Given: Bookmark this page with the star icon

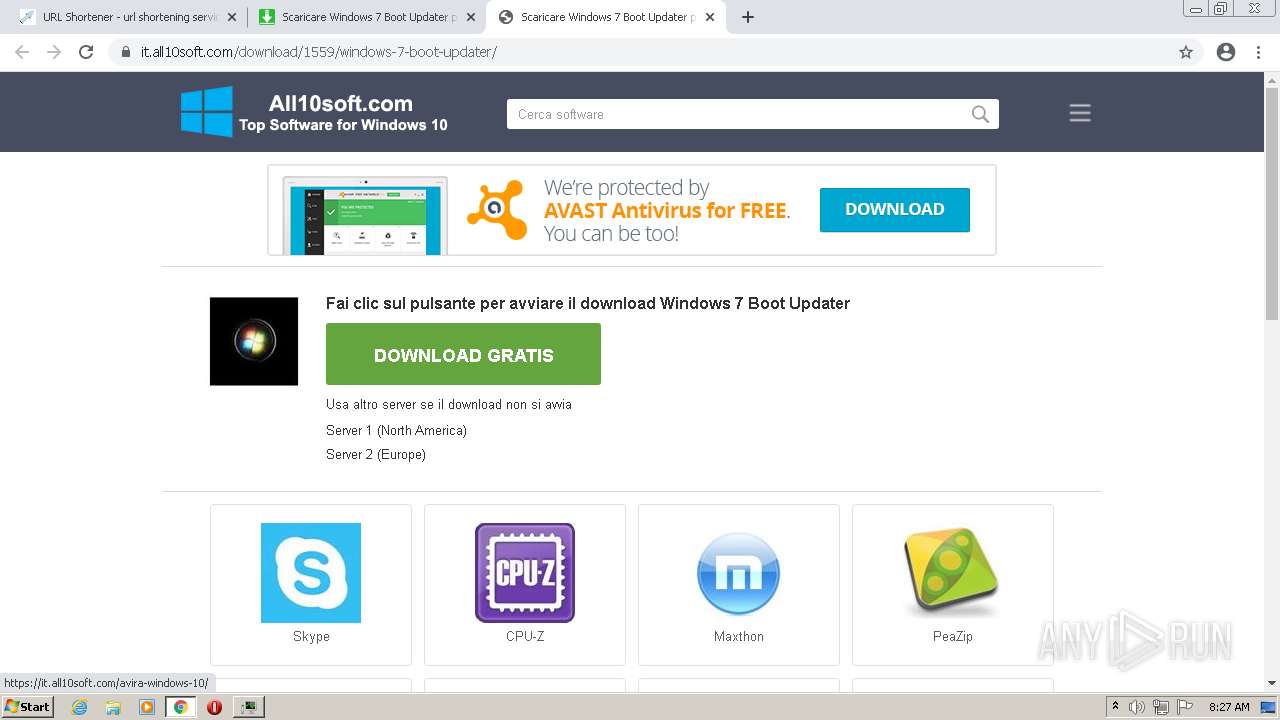Looking at the screenshot, I should click(1186, 52).
